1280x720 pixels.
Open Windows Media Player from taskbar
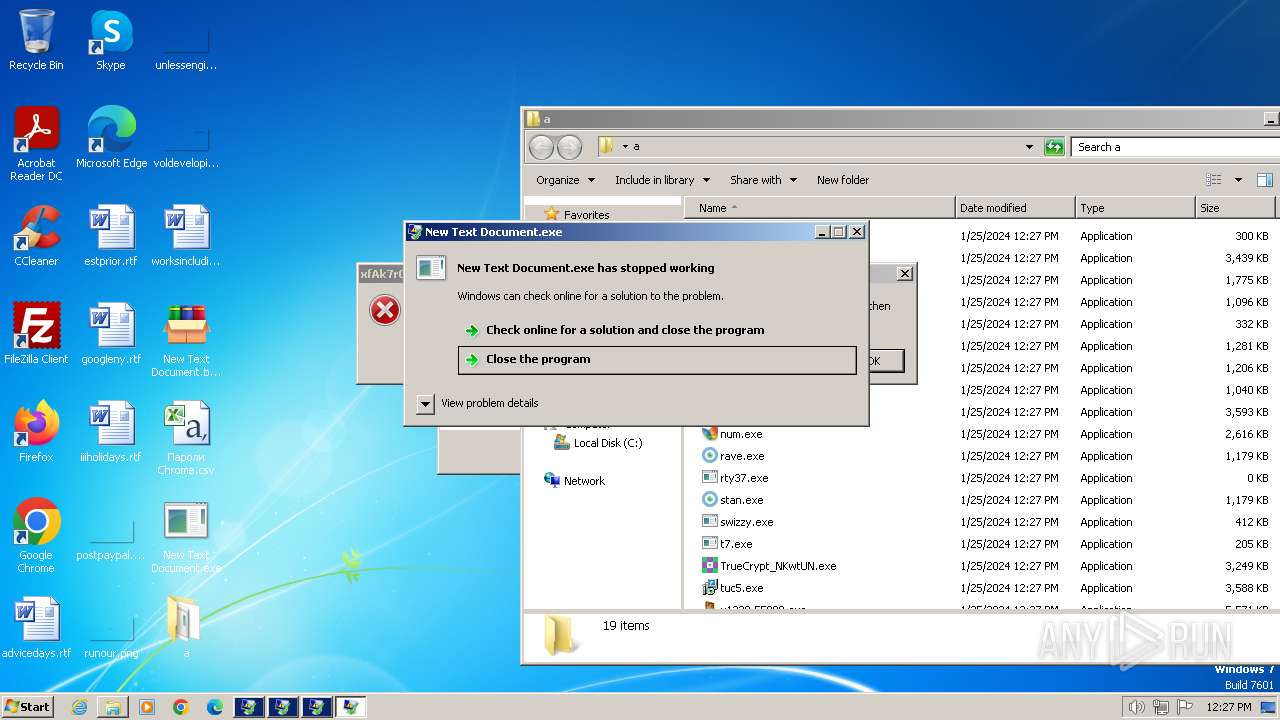coord(147,707)
